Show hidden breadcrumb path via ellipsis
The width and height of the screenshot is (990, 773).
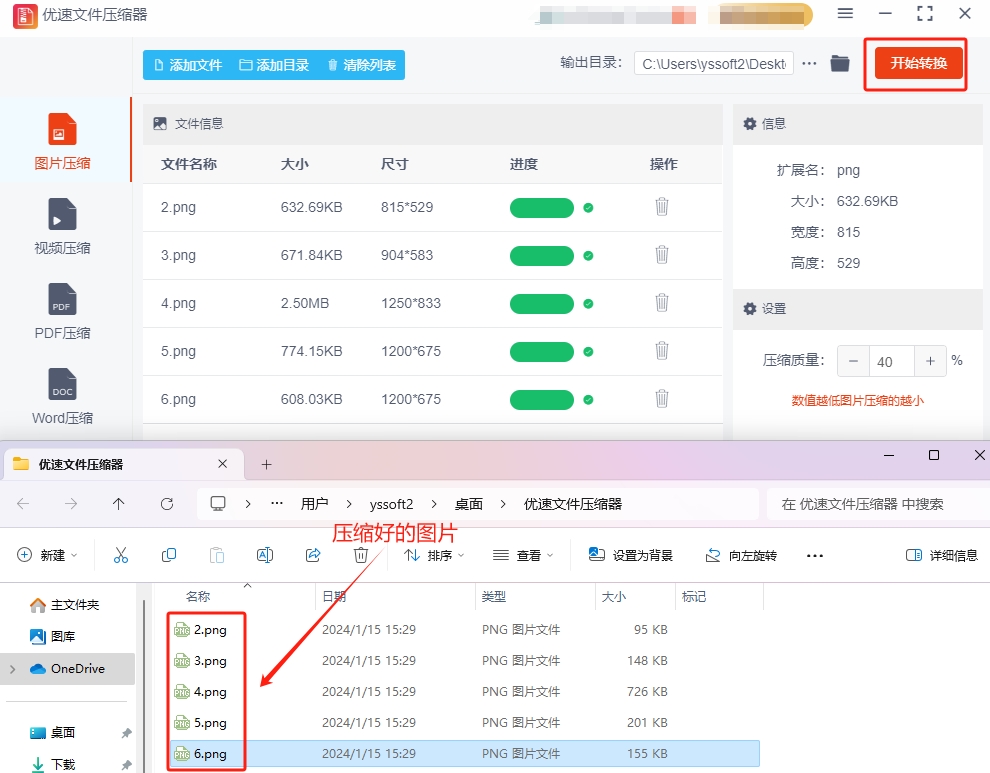tap(277, 504)
